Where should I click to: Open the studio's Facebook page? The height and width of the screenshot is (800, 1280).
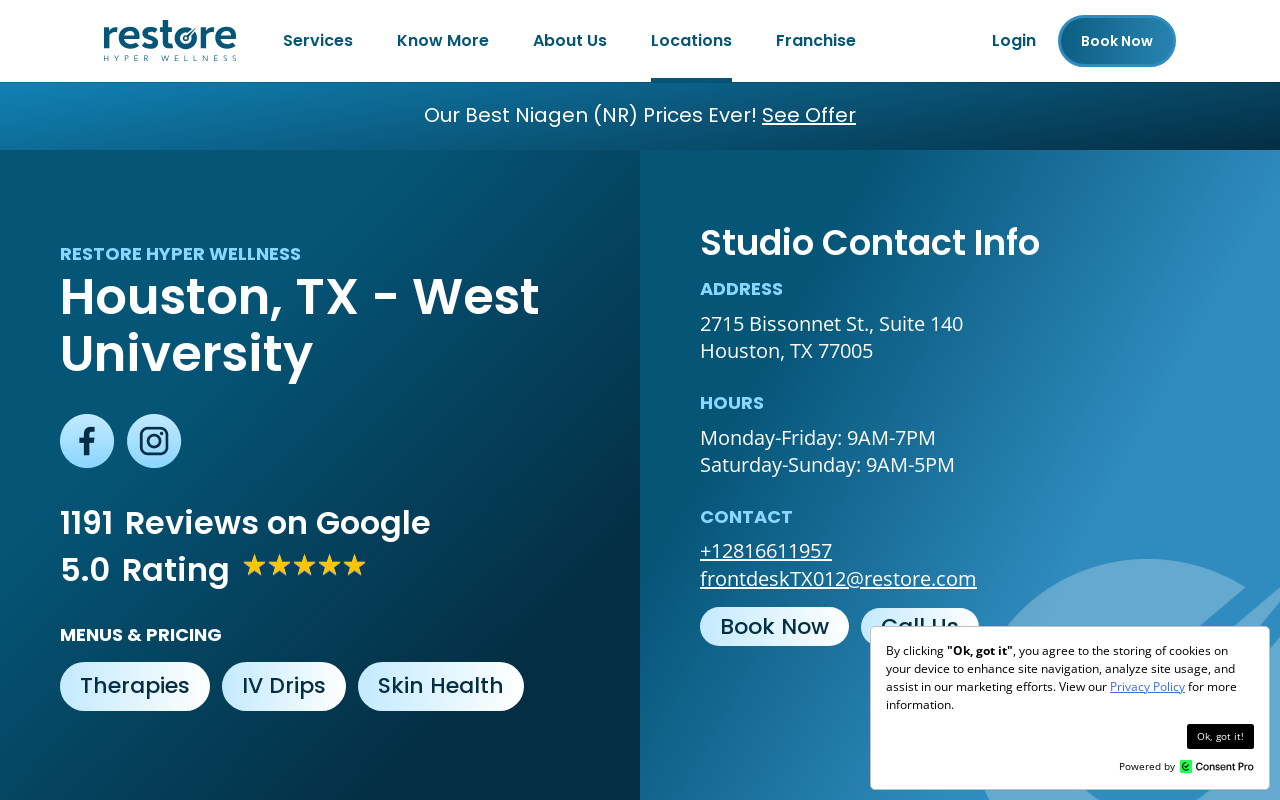87,441
